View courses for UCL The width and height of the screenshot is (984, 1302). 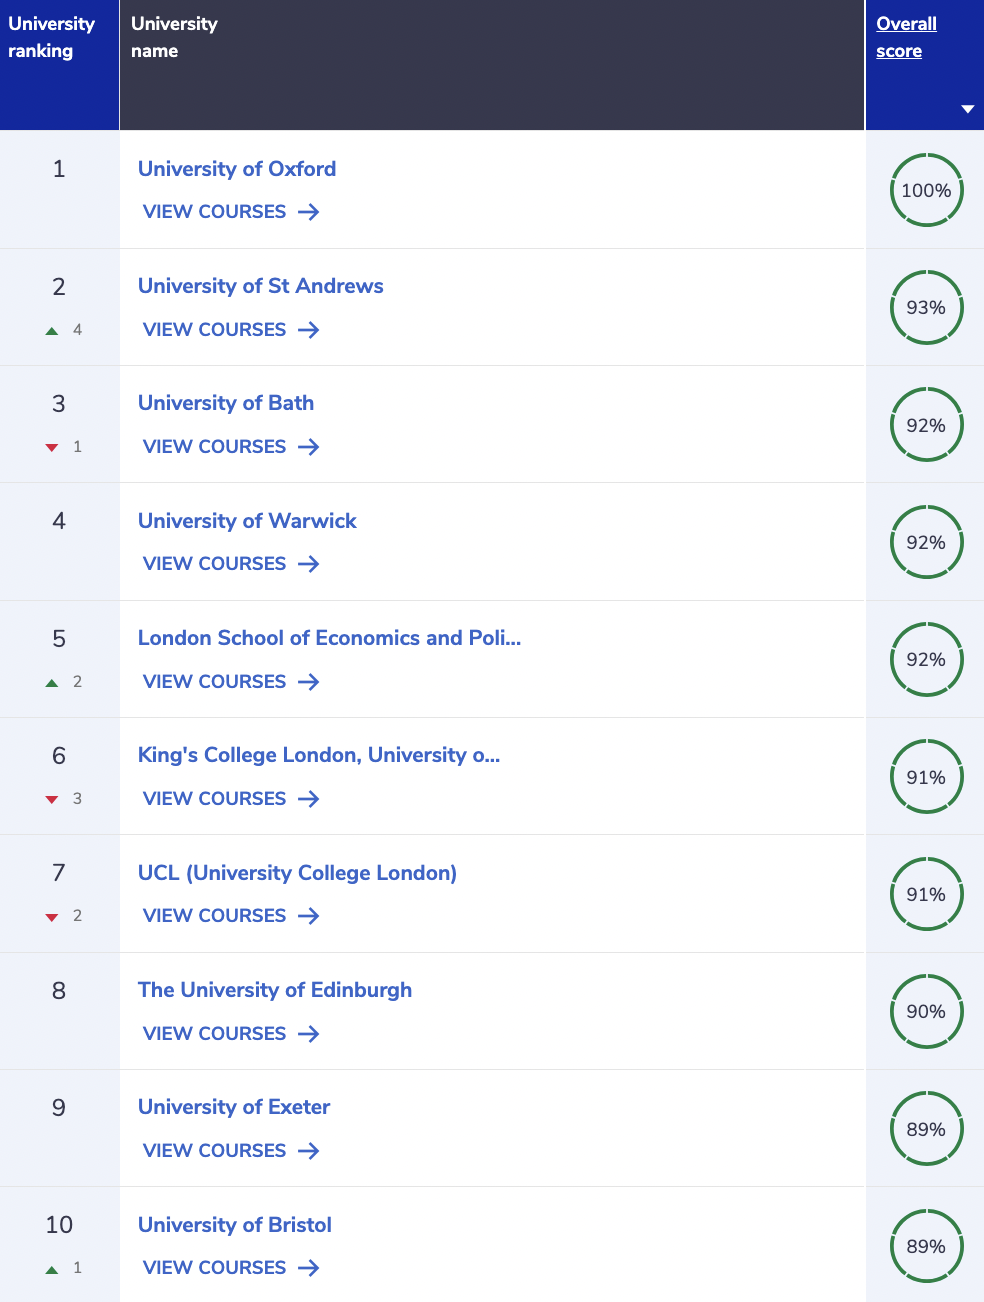pos(231,916)
